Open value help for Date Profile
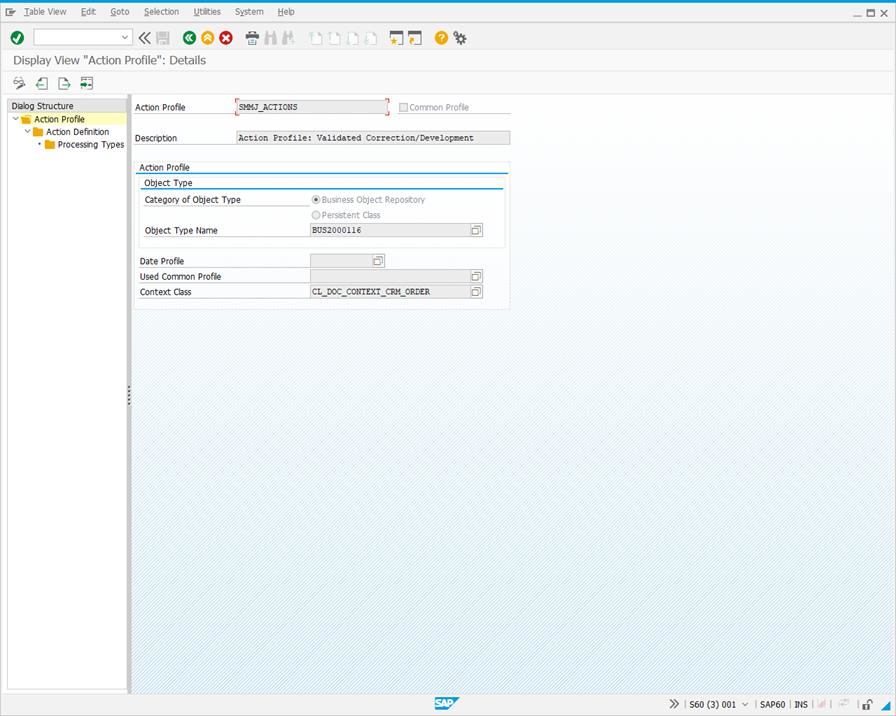896x716 pixels. [378, 260]
